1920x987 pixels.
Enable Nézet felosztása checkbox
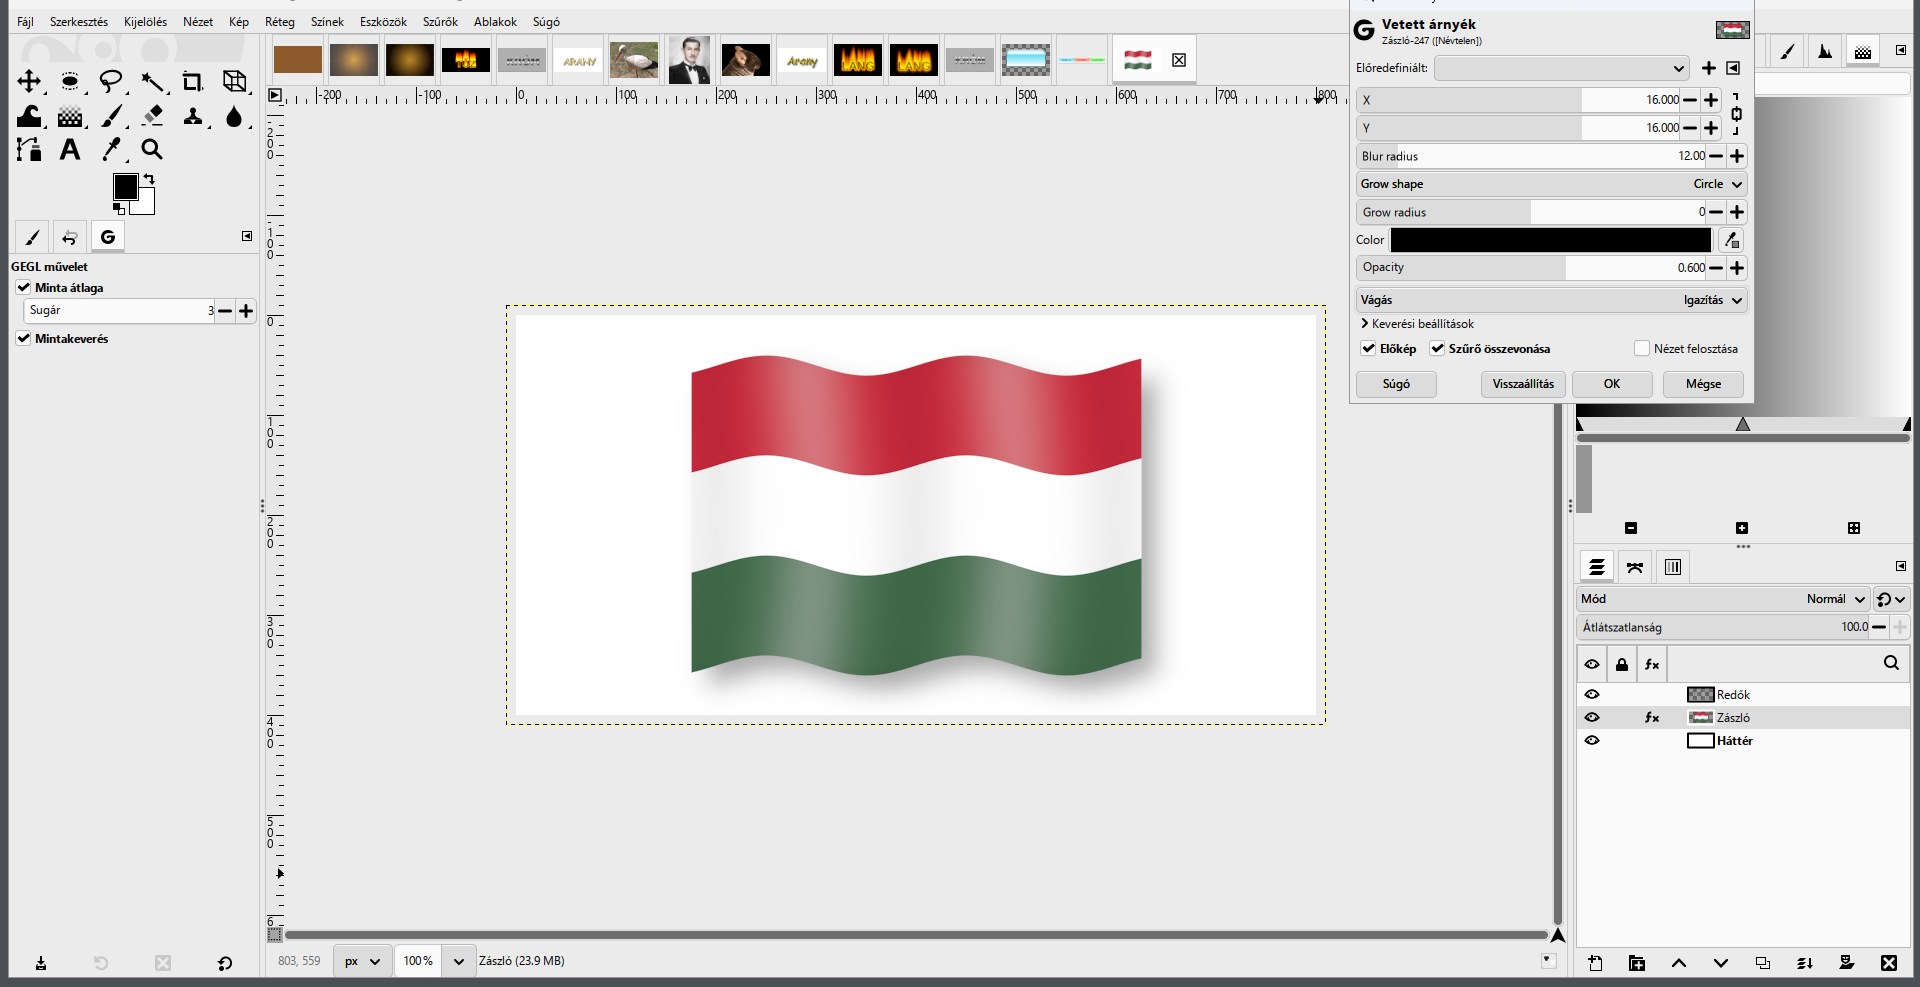click(x=1641, y=348)
